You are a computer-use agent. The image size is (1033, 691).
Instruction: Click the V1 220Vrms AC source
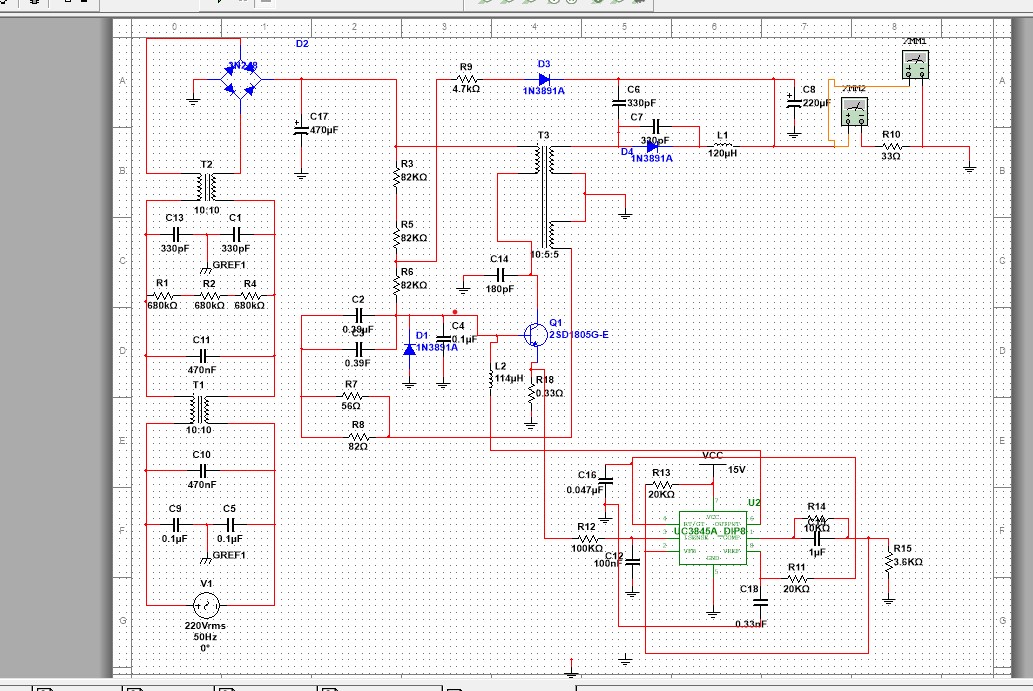[206, 605]
